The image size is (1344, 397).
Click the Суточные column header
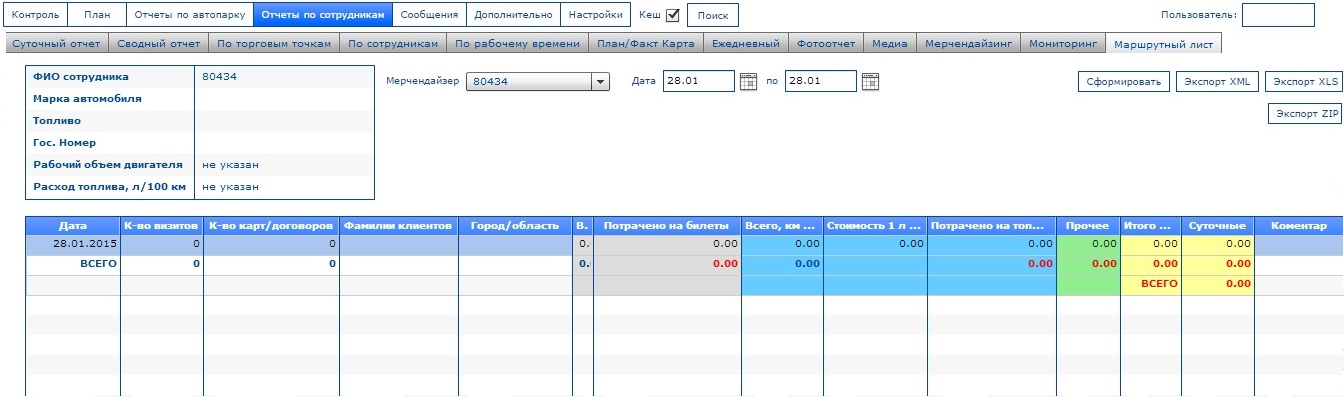click(1218, 226)
